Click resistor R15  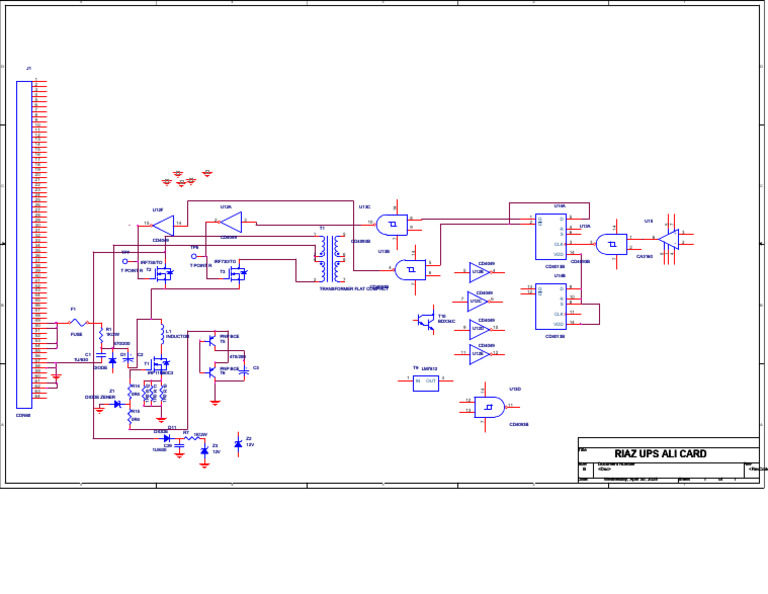pos(130,417)
